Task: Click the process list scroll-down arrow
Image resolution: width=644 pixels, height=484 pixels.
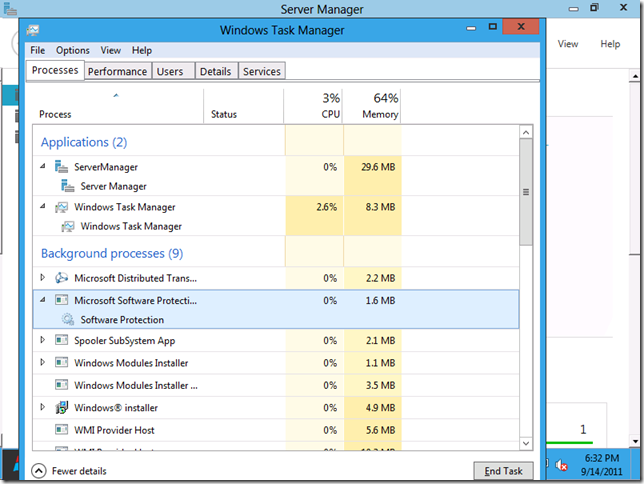Action: [x=526, y=443]
